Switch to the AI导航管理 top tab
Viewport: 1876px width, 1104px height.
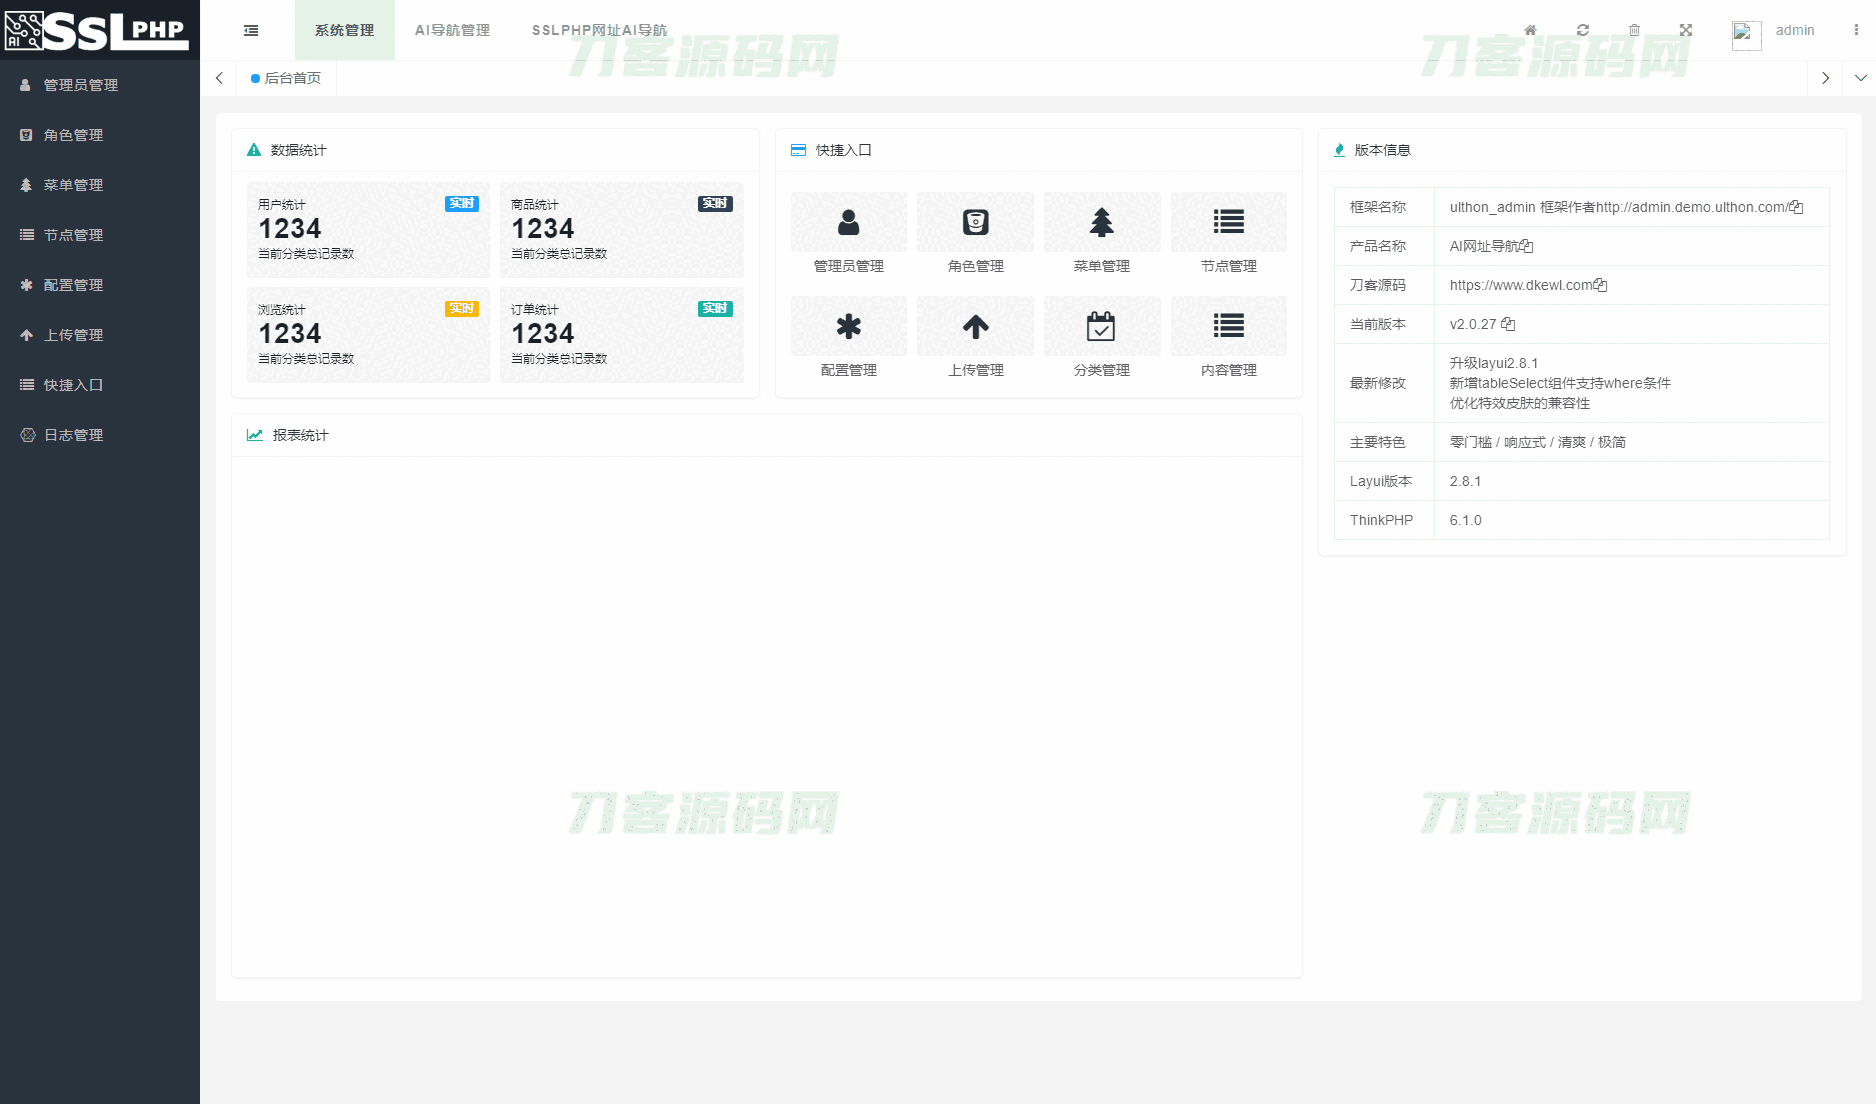point(452,31)
